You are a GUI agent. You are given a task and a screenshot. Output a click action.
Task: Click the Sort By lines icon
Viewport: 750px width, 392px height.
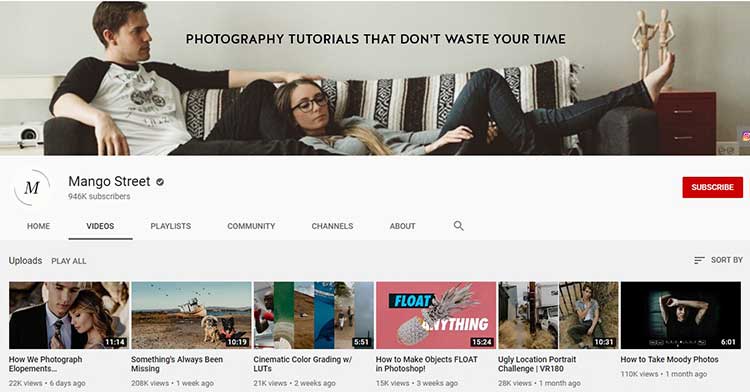pyautogui.click(x=699, y=260)
